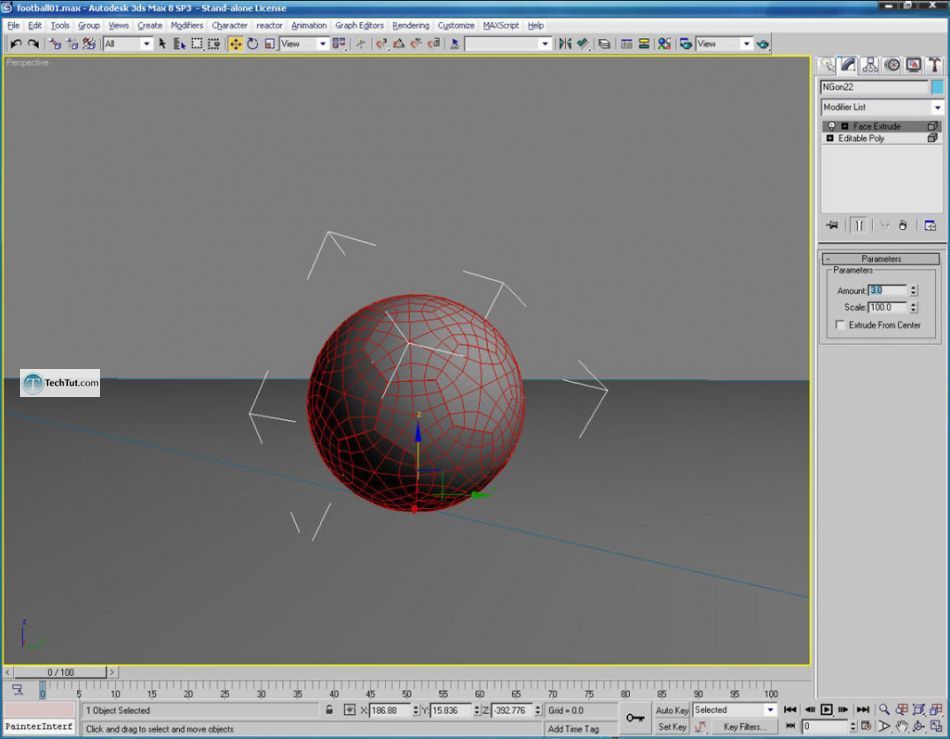Click the Mirror tool icon

tap(565, 44)
